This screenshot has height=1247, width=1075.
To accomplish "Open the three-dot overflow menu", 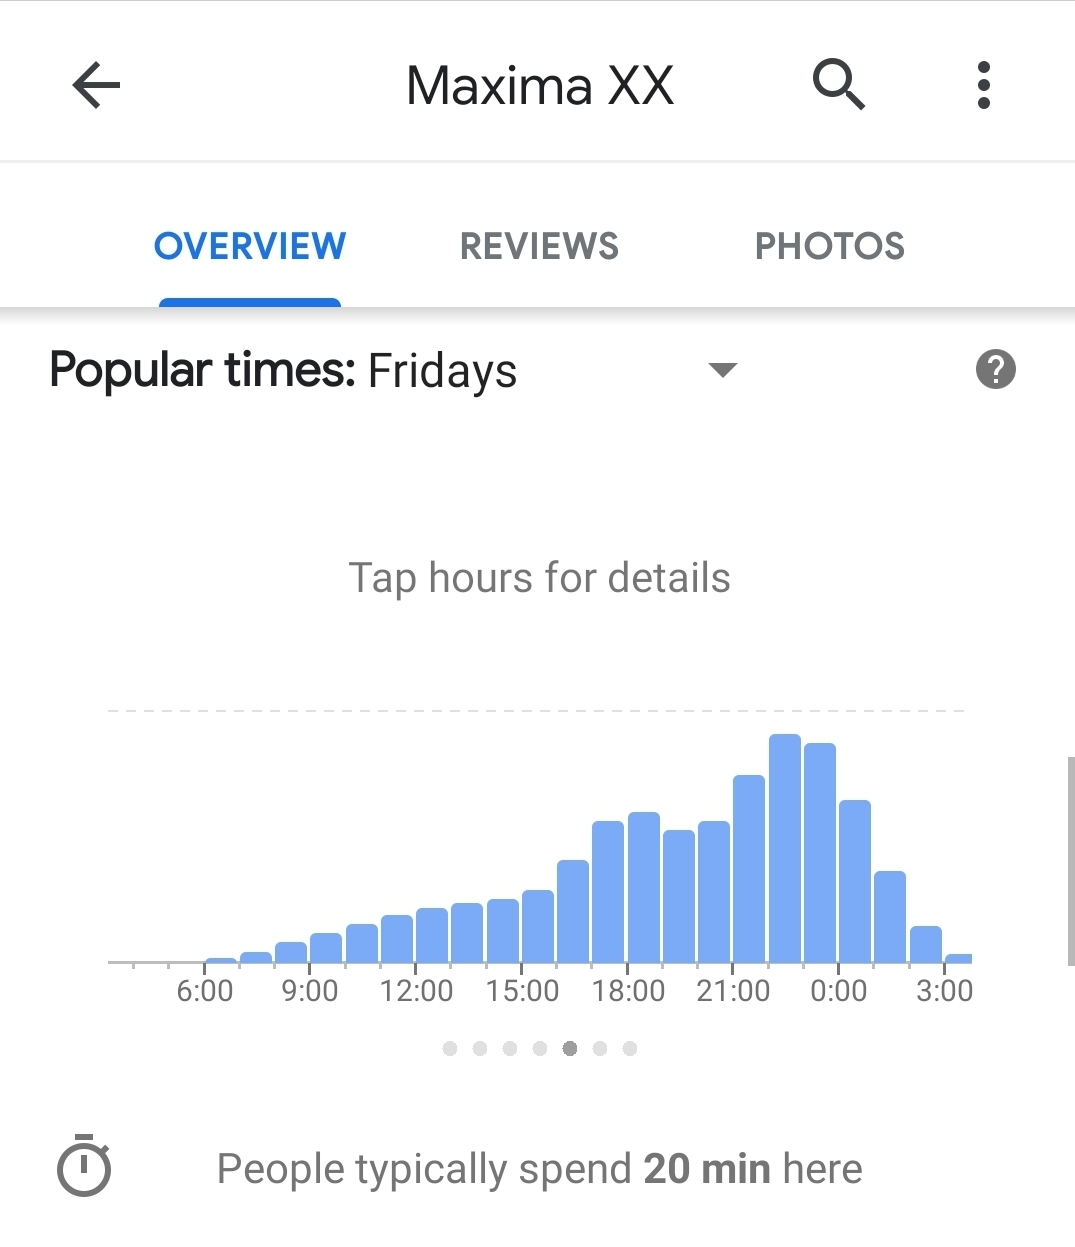I will (x=984, y=85).
